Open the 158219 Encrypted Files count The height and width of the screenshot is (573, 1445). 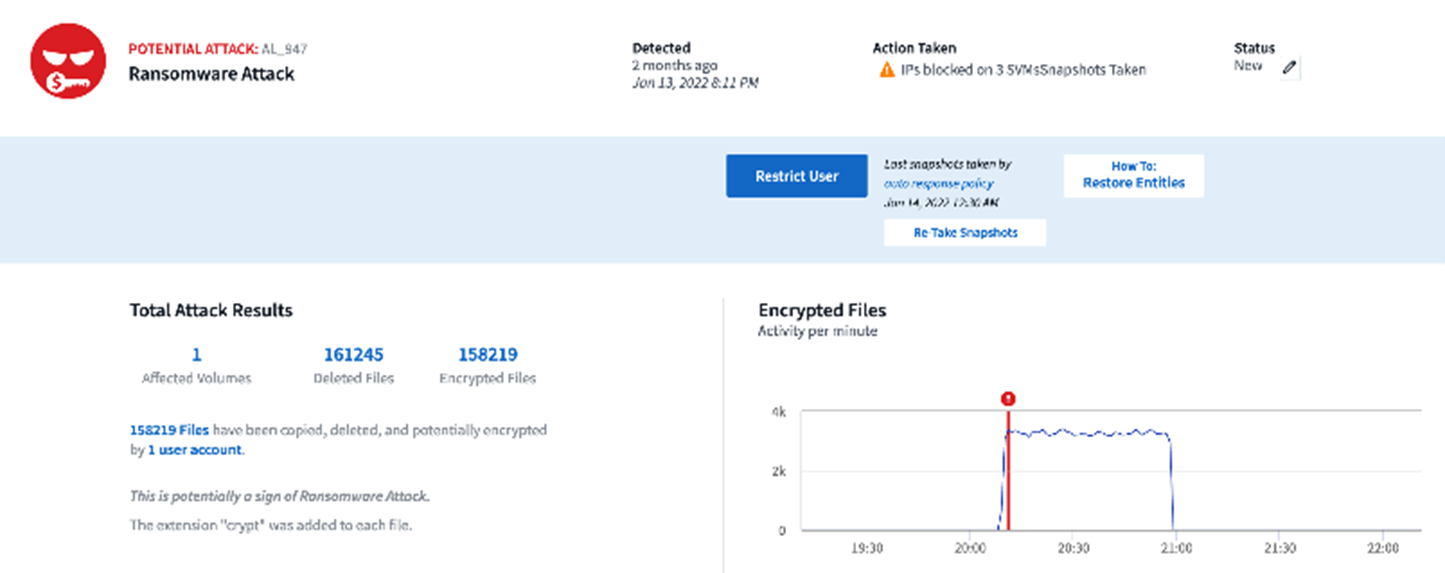(487, 354)
